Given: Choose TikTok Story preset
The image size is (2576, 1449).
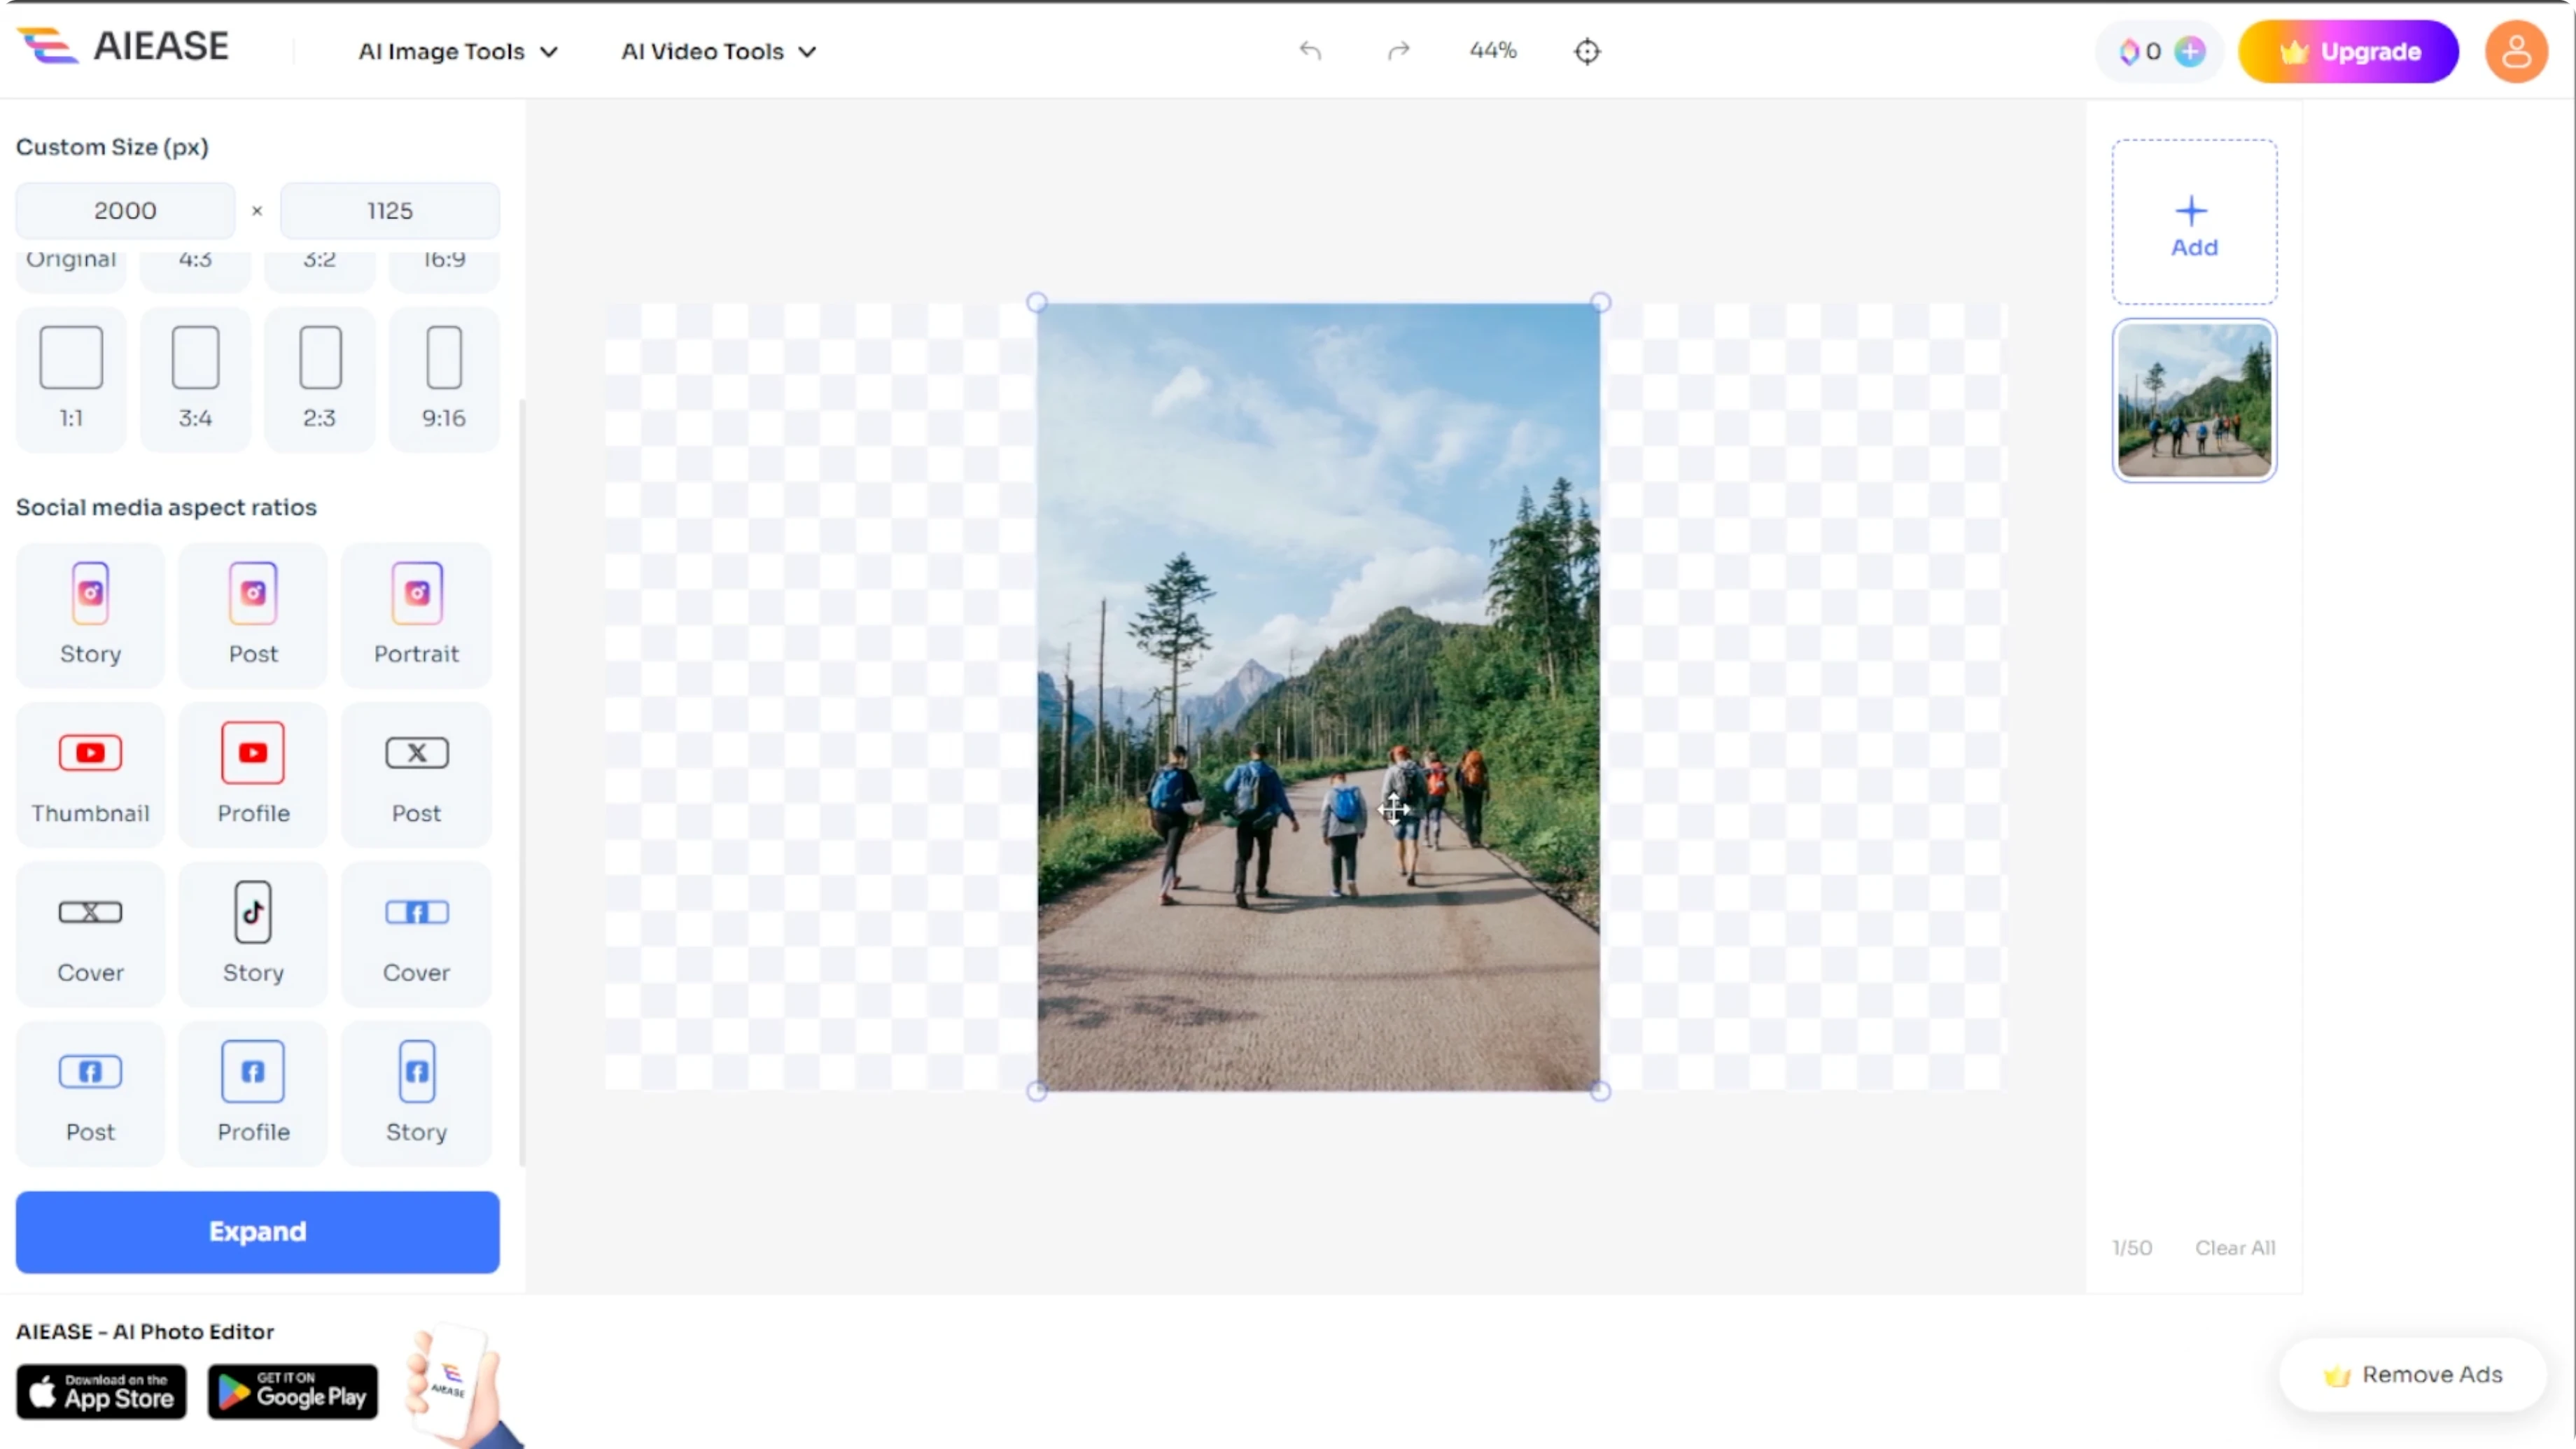Looking at the screenshot, I should coord(253,934).
